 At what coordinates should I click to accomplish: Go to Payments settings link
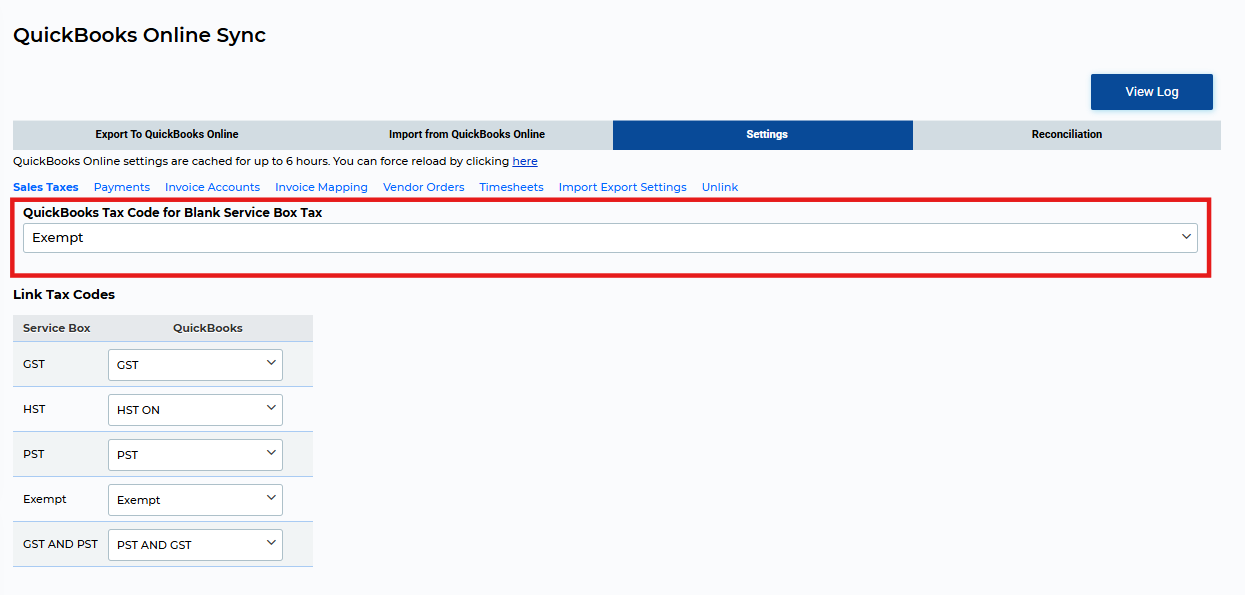pyautogui.click(x=122, y=187)
